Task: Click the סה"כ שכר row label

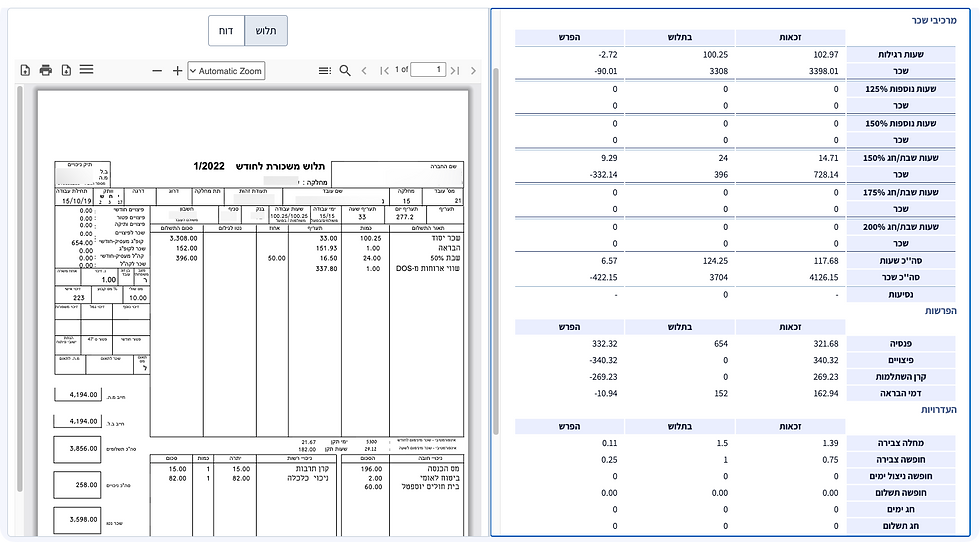Action: [901, 277]
